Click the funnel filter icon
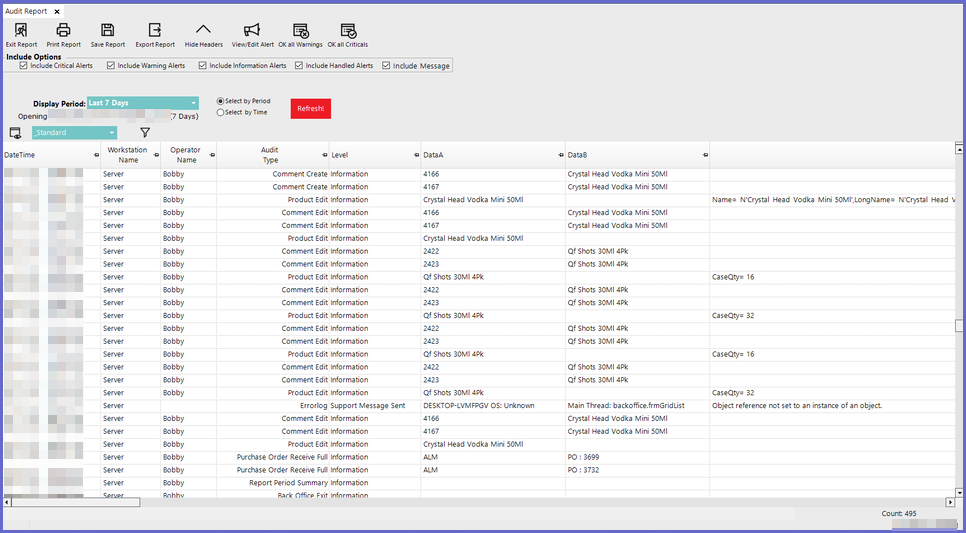 tap(145, 132)
